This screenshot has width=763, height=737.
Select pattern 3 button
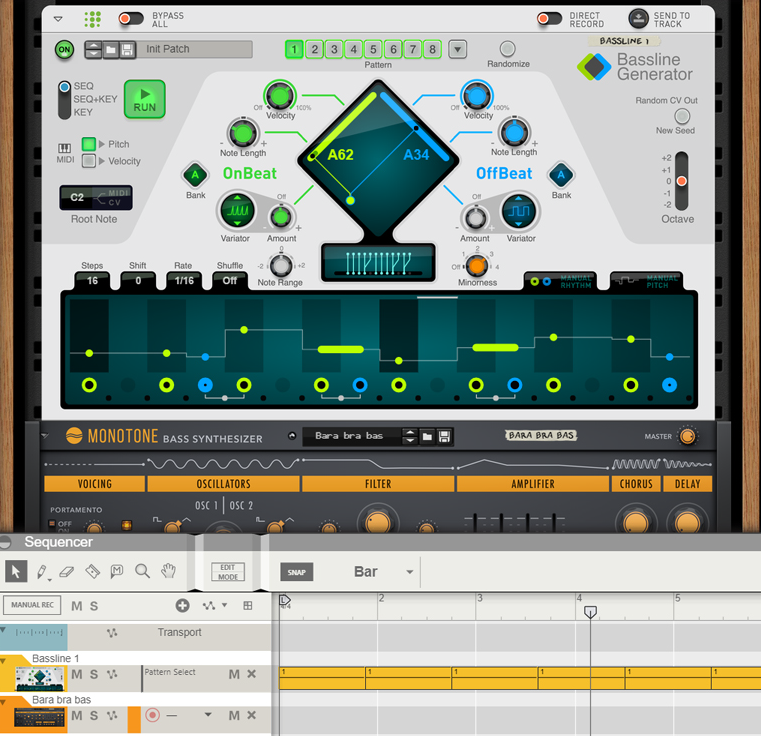point(334,49)
